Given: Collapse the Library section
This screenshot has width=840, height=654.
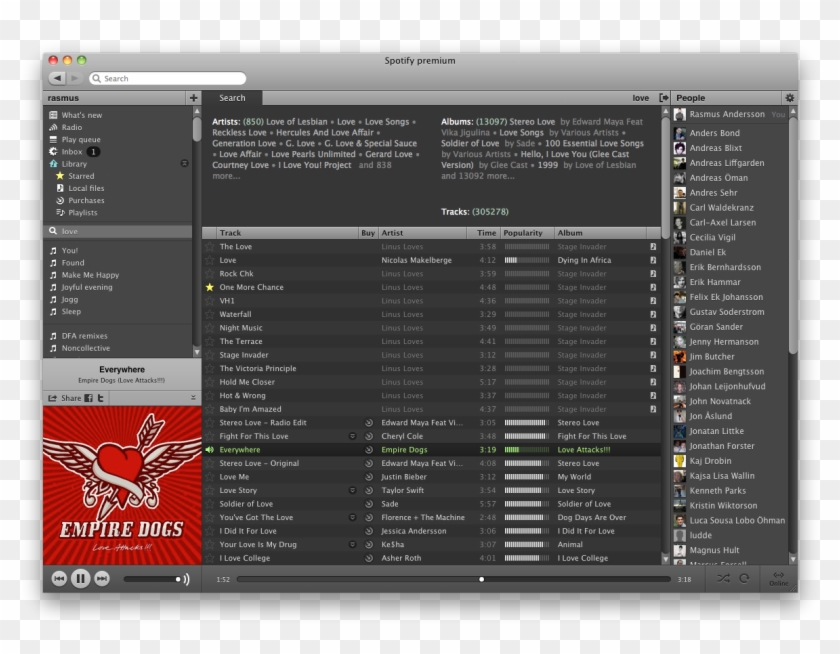Looking at the screenshot, I should click(184, 163).
